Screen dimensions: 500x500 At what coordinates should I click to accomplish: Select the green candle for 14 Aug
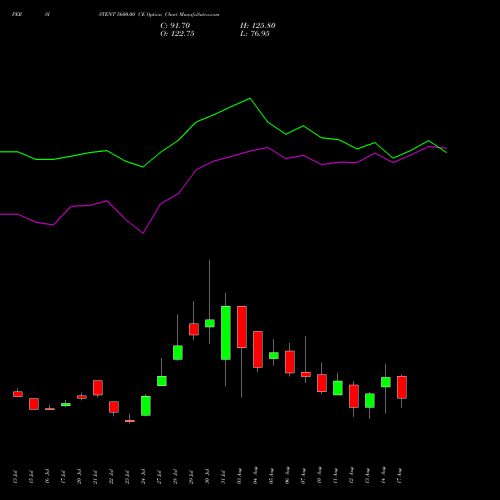(x=386, y=382)
